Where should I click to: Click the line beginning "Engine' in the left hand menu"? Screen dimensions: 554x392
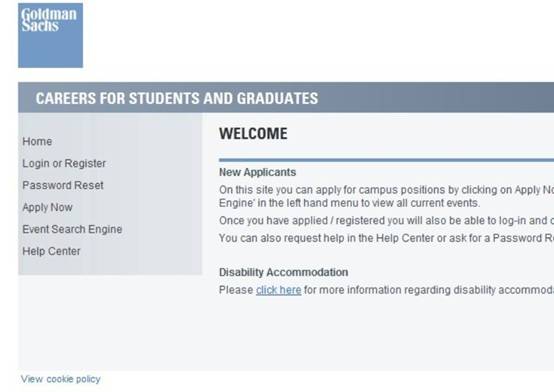pos(349,203)
